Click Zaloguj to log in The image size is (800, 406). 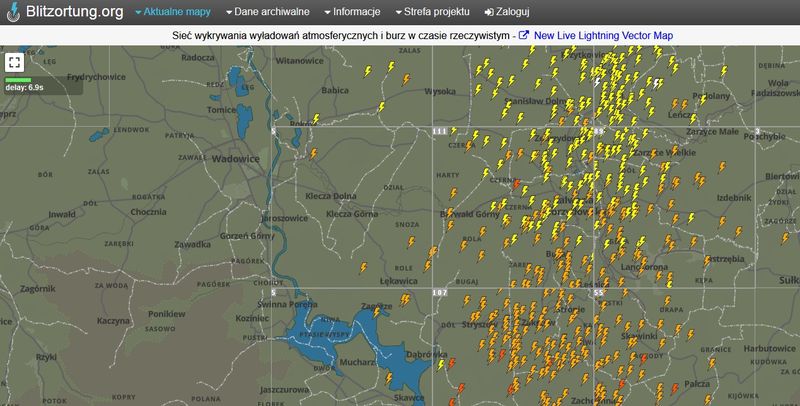pos(508,12)
